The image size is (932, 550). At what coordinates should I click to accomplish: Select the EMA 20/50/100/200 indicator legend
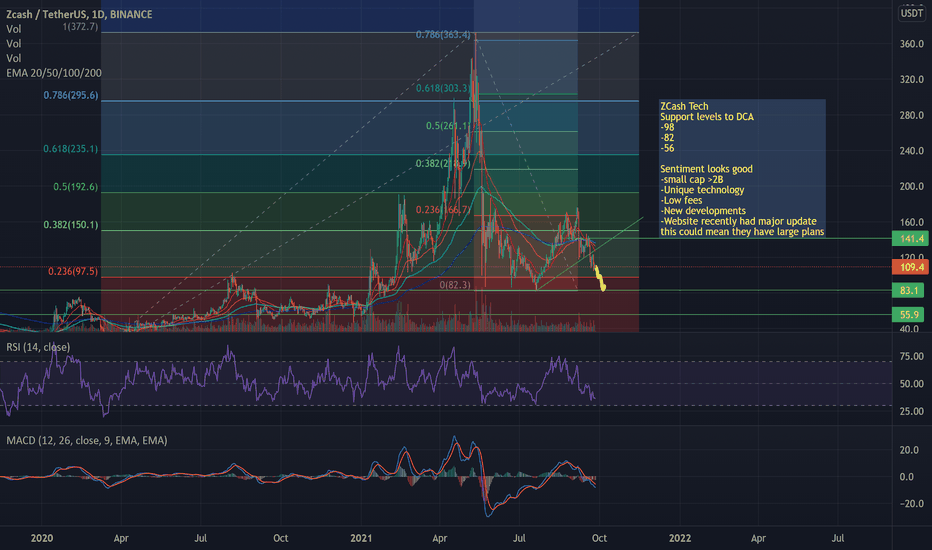(x=53, y=73)
